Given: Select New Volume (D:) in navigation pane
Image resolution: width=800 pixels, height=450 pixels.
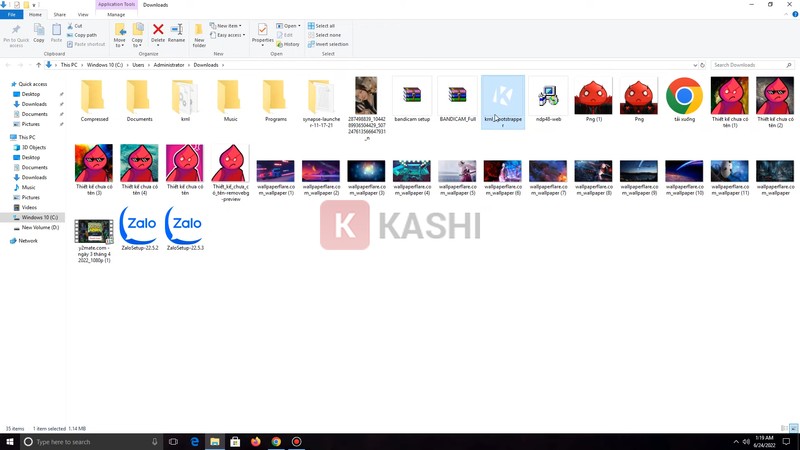Looking at the screenshot, I should point(40,227).
